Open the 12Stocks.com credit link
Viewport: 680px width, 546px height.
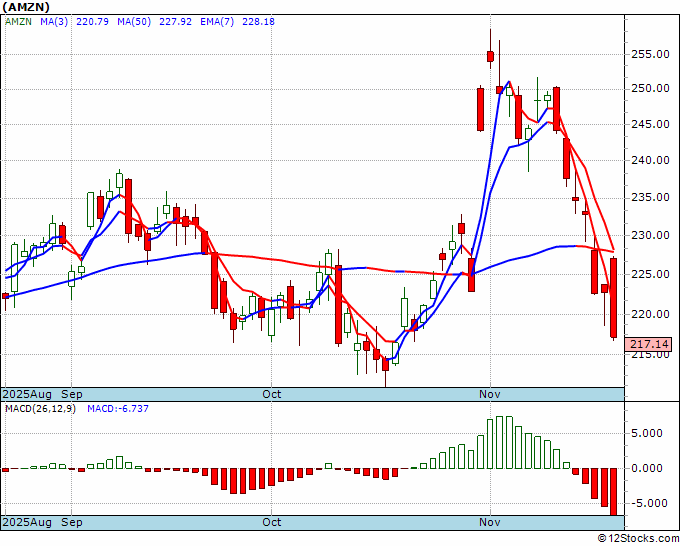point(638,539)
